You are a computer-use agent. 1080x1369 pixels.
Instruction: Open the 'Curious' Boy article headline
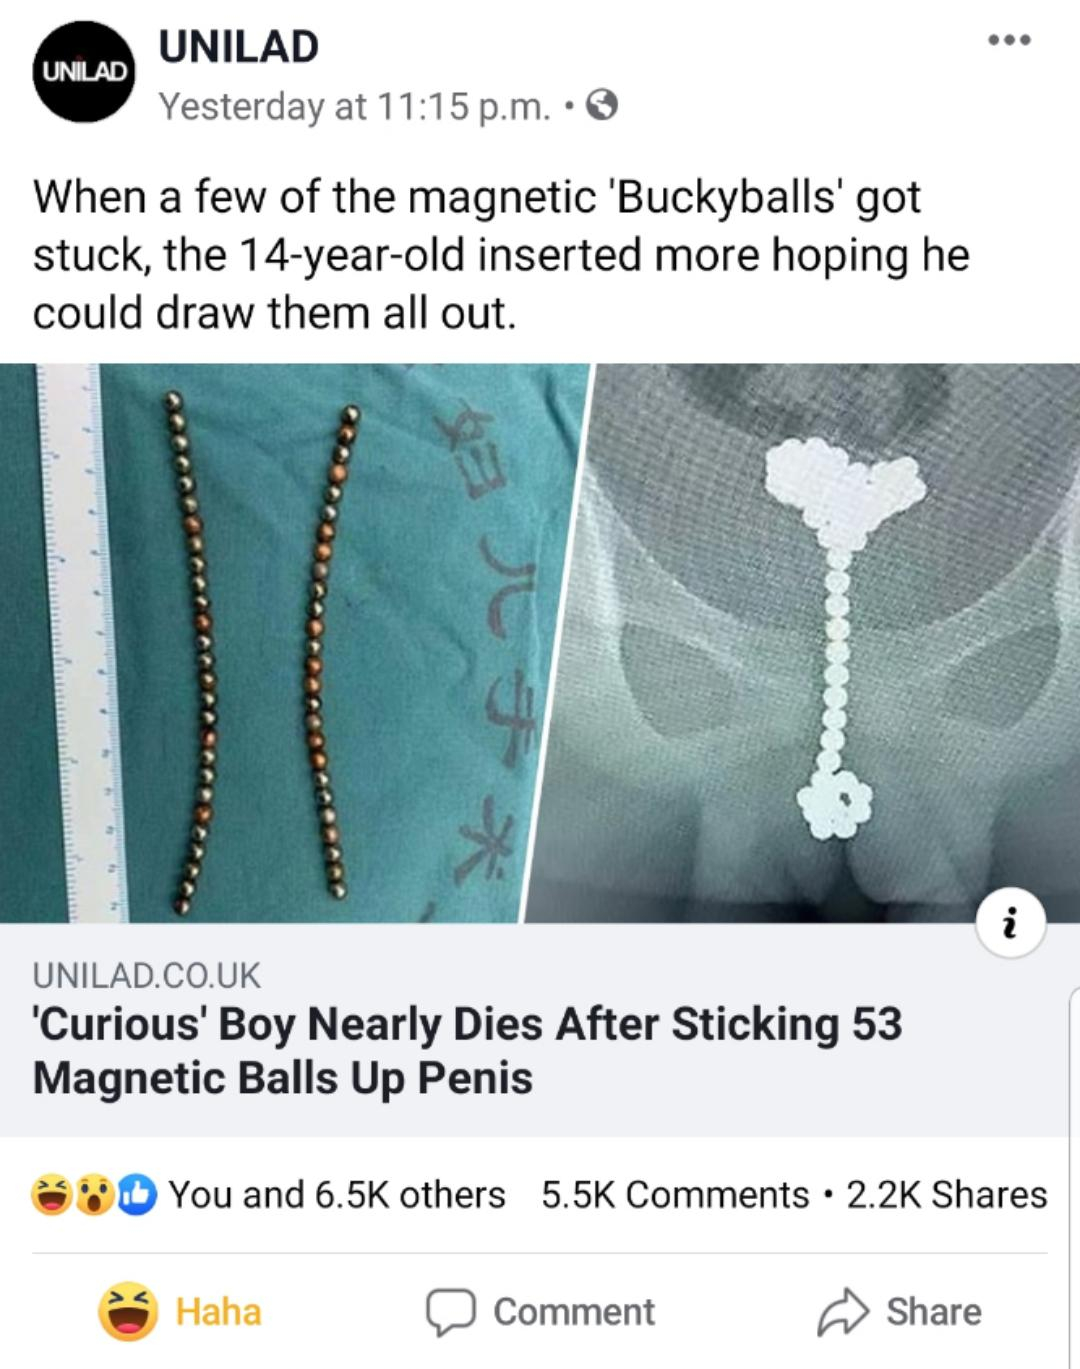click(x=467, y=1050)
